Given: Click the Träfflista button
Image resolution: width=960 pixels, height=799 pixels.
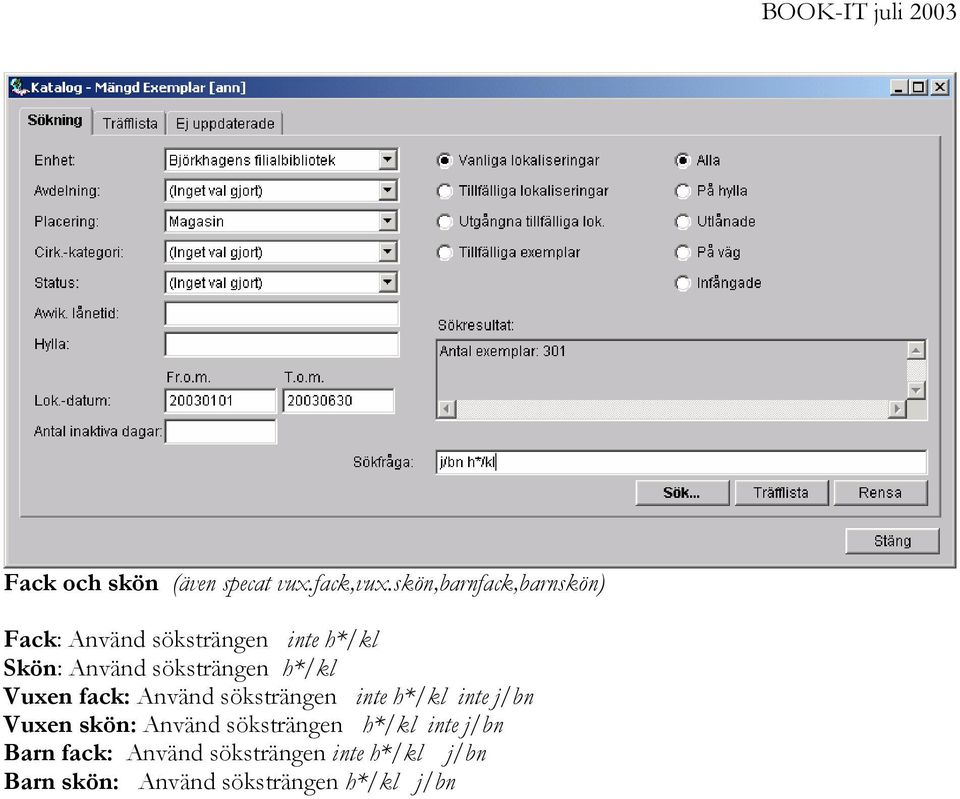Looking at the screenshot, I should click(x=781, y=493).
